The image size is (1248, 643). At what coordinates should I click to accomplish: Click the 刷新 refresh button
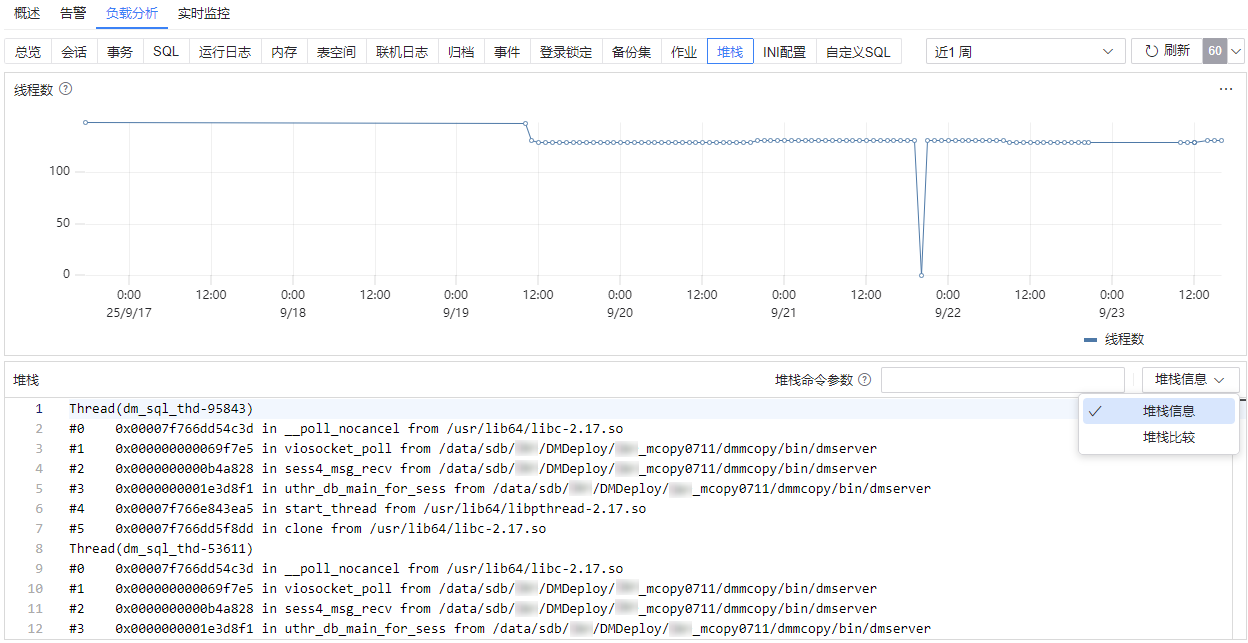1167,51
